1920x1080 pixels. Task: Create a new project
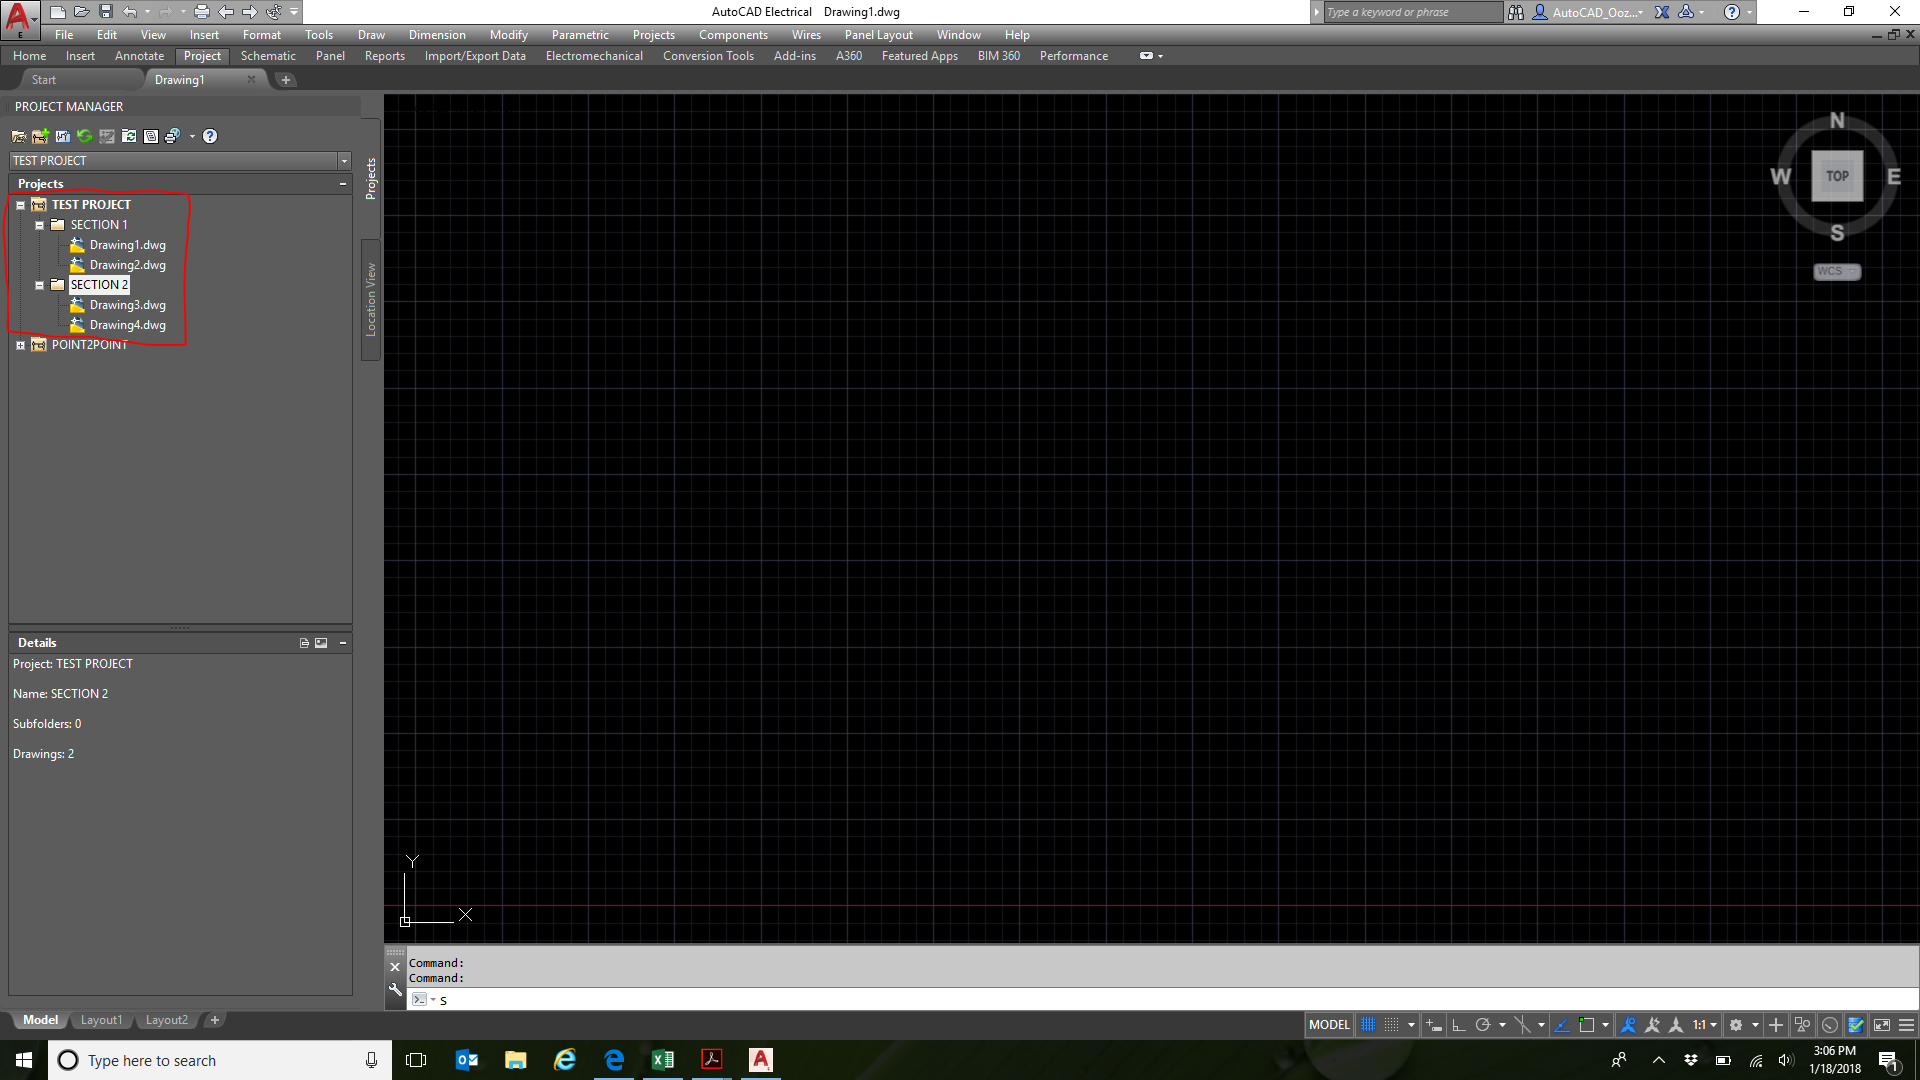pos(40,136)
